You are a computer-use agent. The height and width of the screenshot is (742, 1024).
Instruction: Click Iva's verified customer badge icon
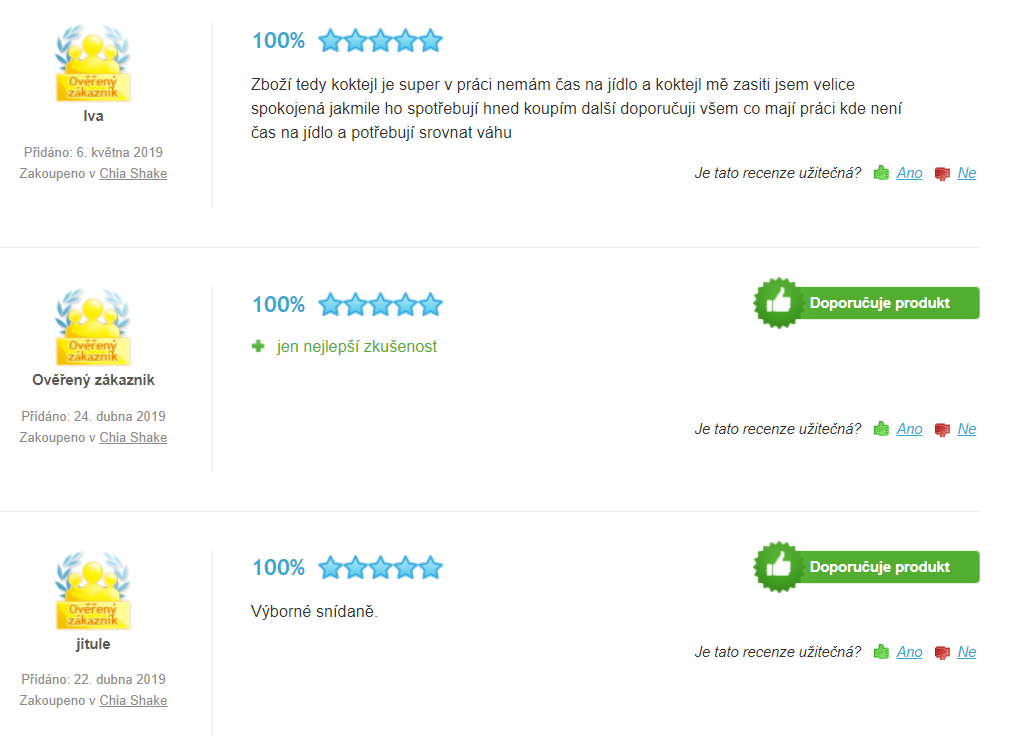coord(93,63)
